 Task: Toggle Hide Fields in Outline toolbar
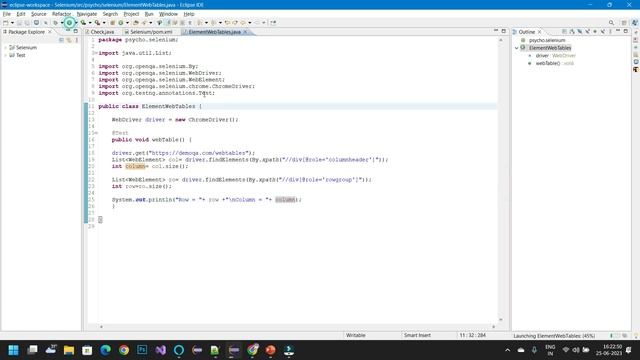coord(580,31)
